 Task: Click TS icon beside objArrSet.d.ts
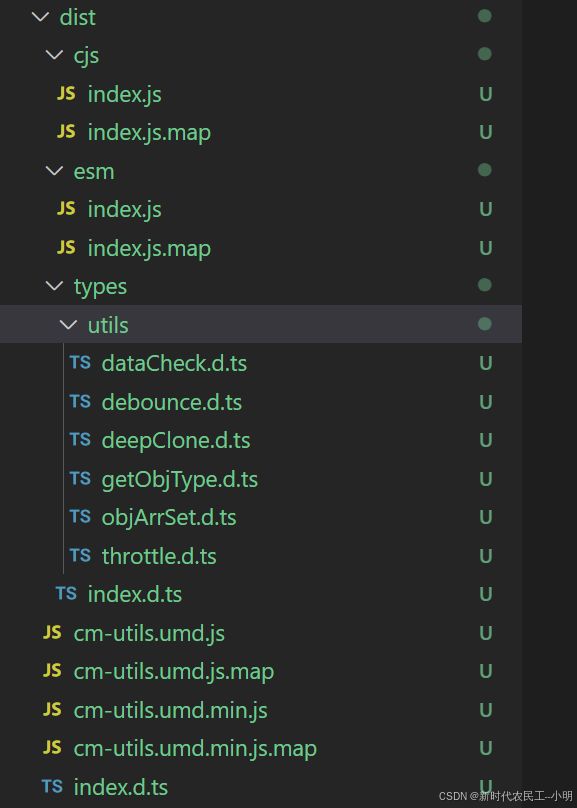(x=80, y=516)
